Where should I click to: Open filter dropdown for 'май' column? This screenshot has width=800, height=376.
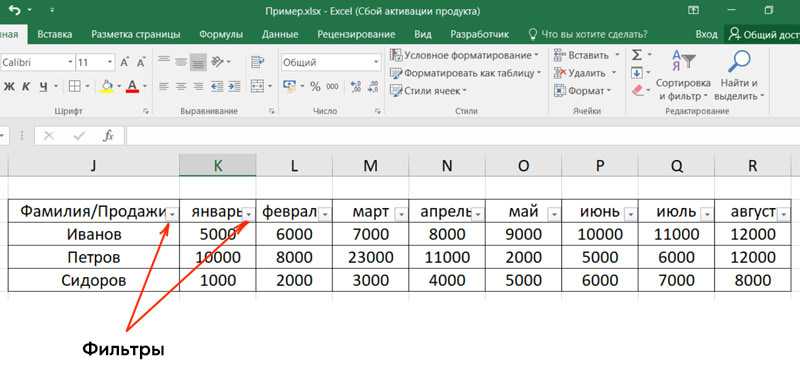click(x=554, y=215)
